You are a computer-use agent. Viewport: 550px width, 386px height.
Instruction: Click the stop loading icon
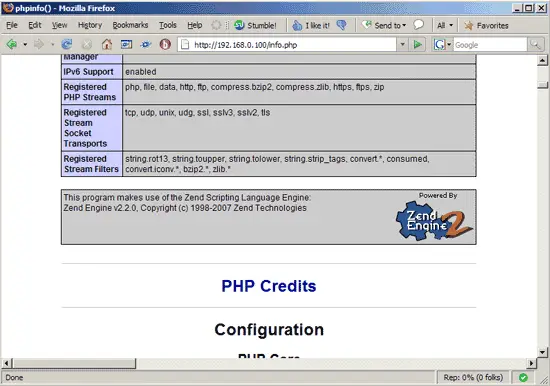tap(87, 45)
